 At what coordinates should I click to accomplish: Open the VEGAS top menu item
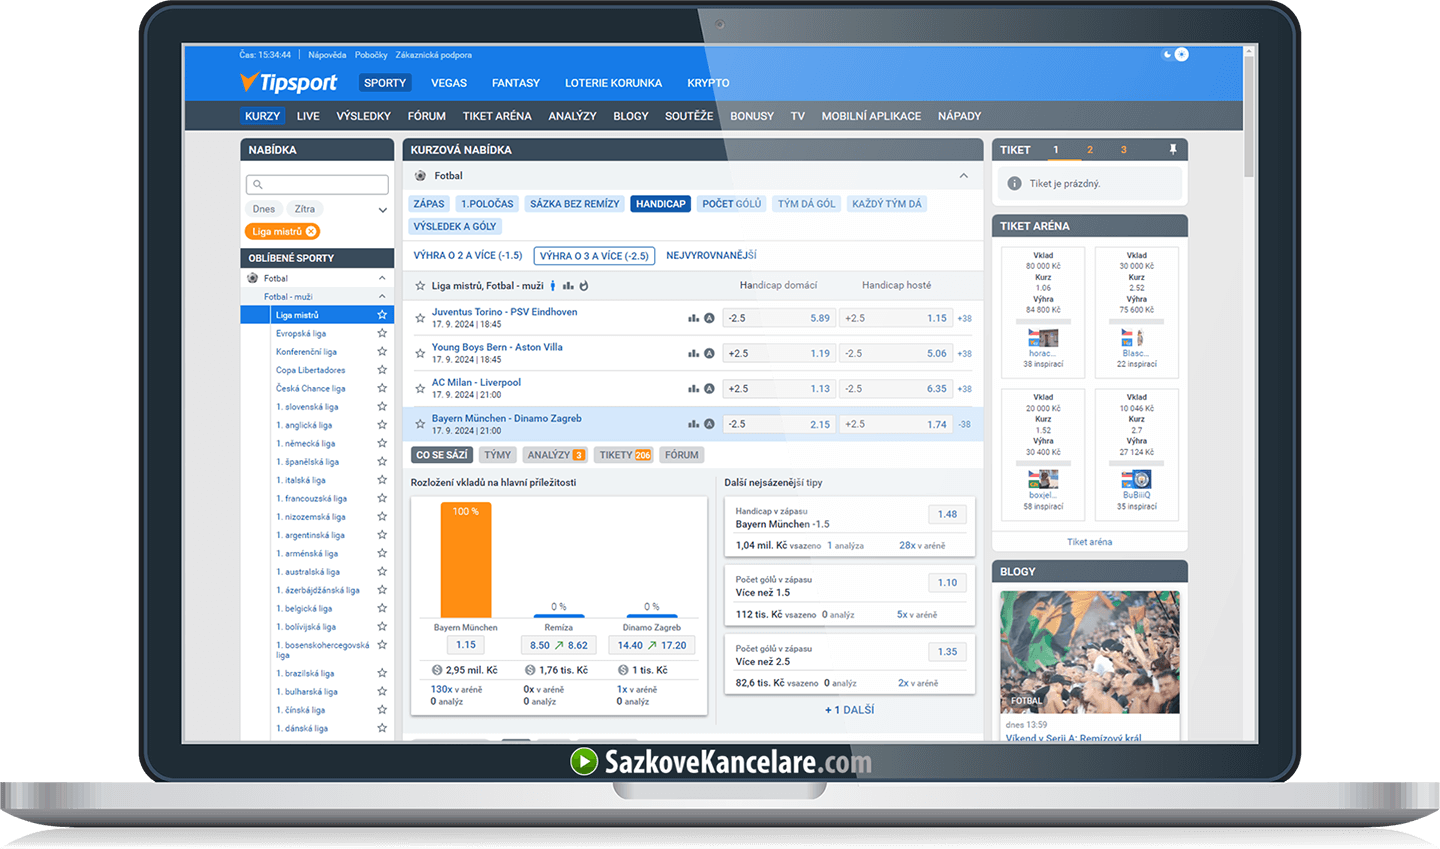click(x=449, y=83)
